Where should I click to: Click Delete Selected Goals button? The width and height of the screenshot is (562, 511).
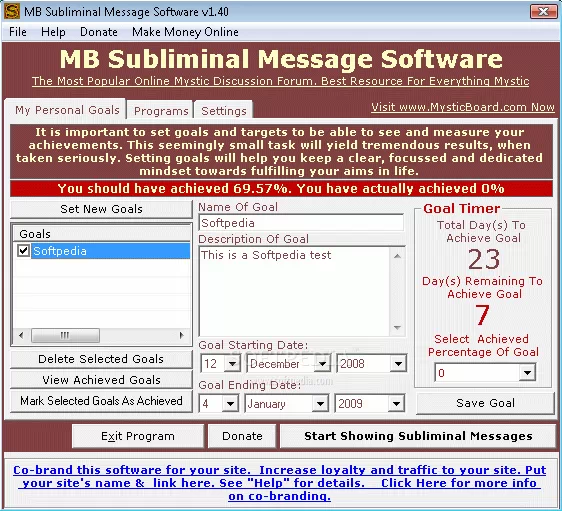[101, 359]
